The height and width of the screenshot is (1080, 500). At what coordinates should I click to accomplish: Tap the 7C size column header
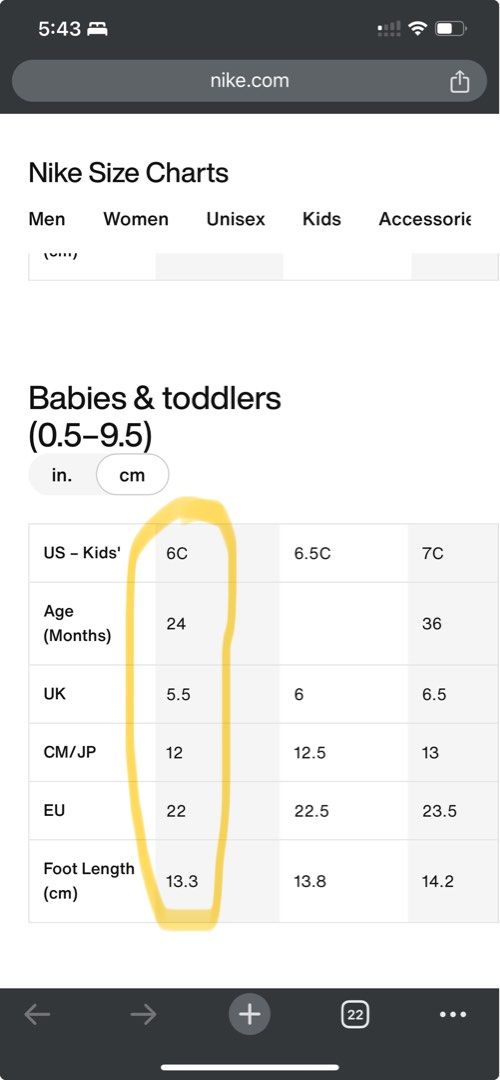point(433,553)
